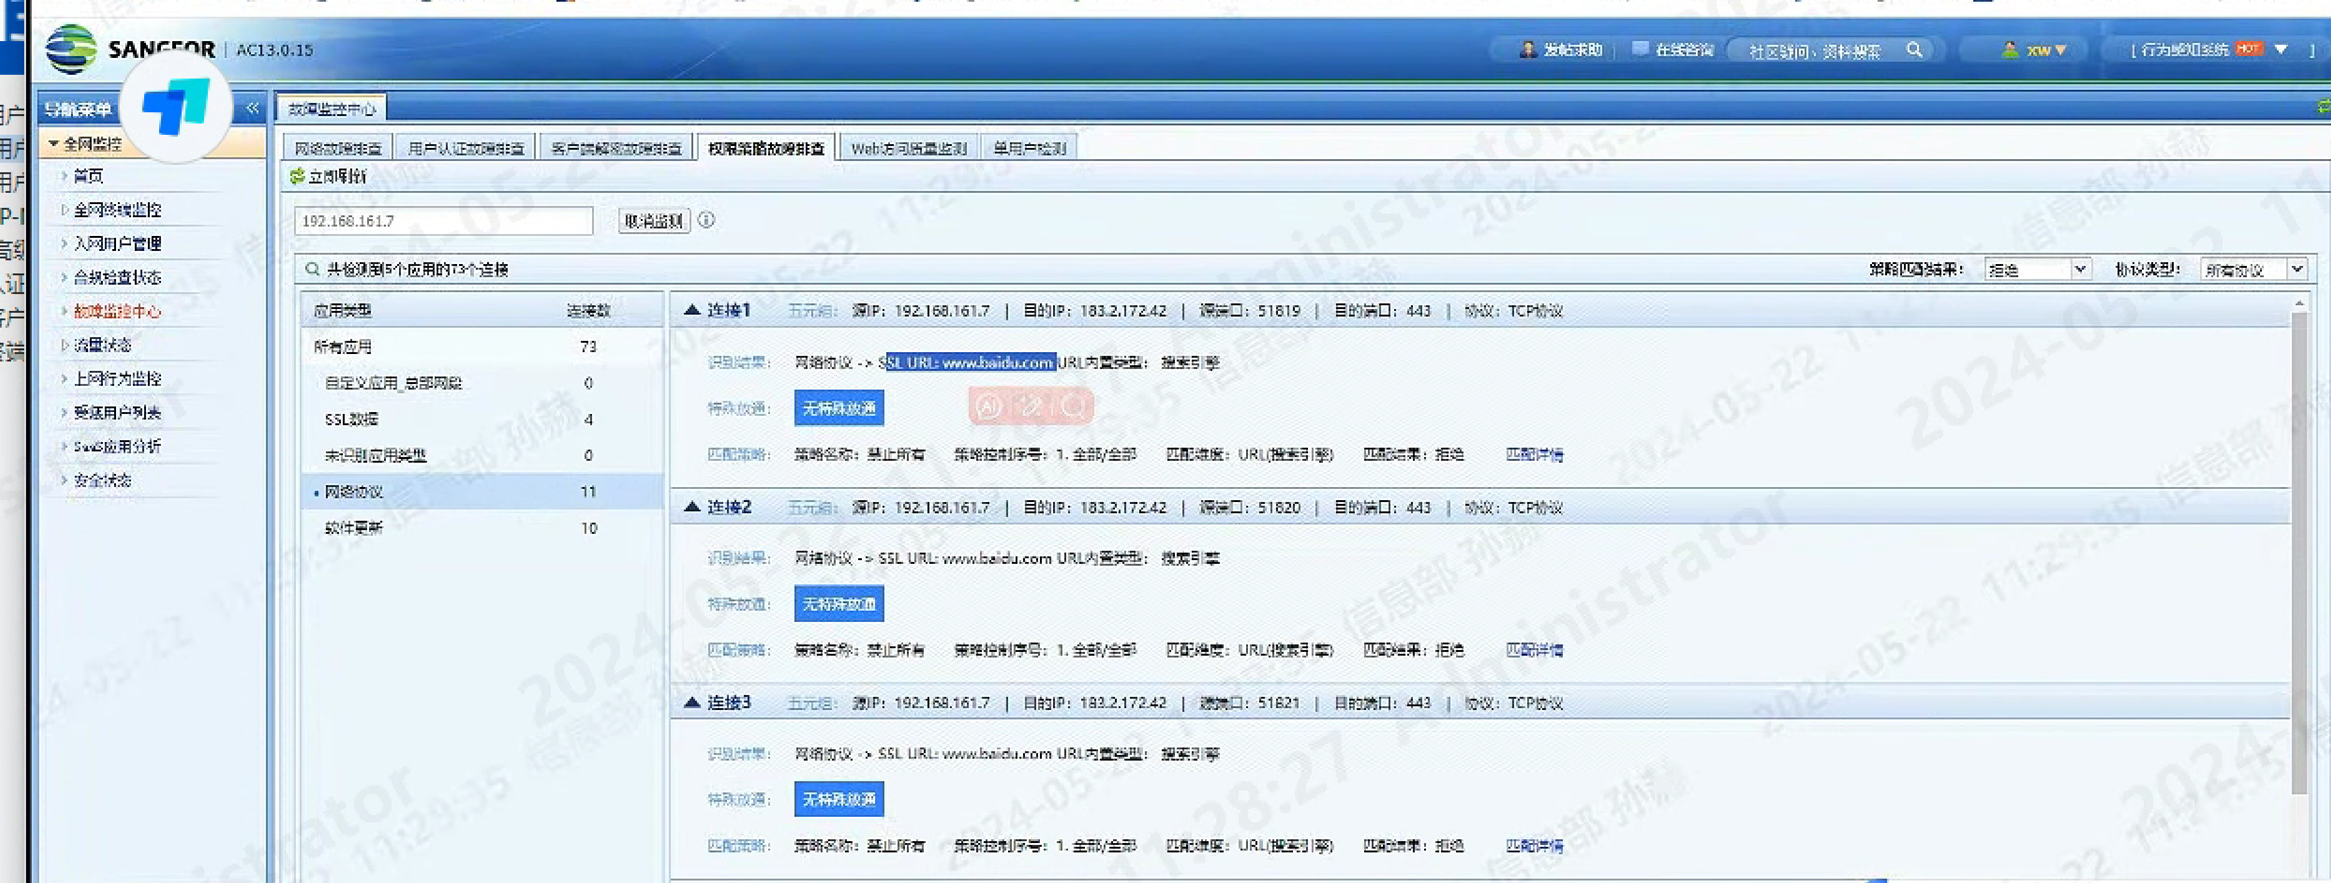Open 上网行为监控 in the navigation menu
Image resolution: width=2331 pixels, height=883 pixels.
click(117, 379)
